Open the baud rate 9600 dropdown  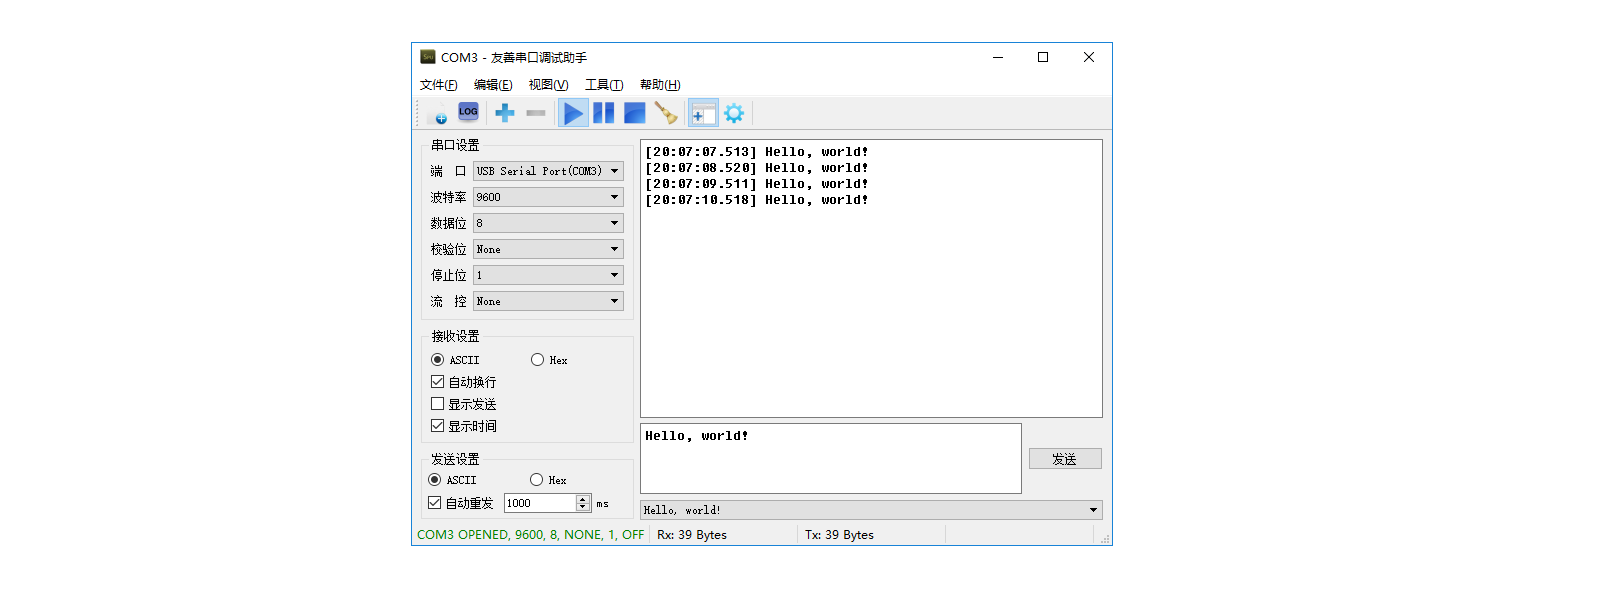point(548,197)
